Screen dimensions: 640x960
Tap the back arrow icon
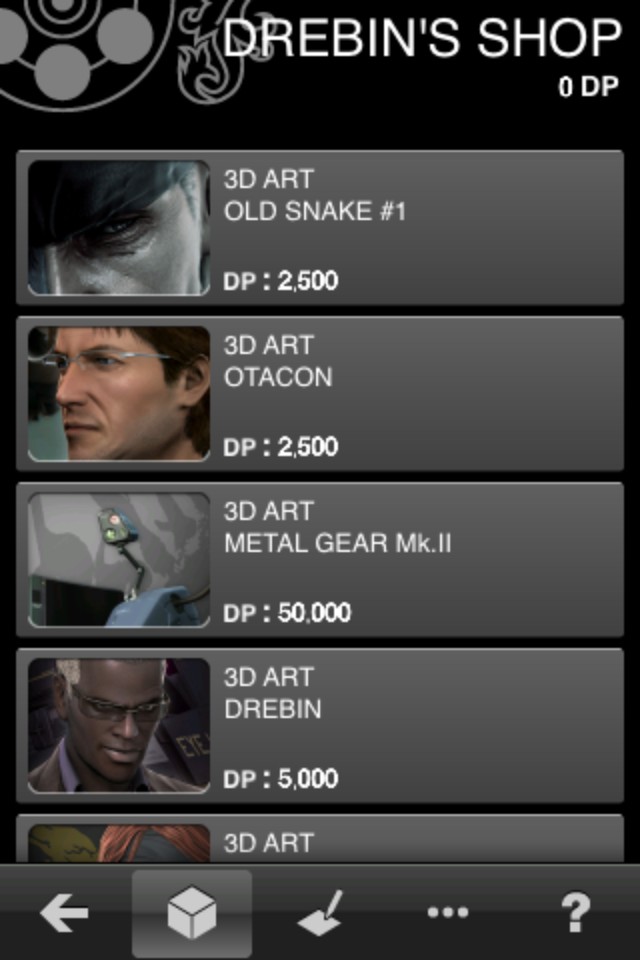(x=64, y=912)
